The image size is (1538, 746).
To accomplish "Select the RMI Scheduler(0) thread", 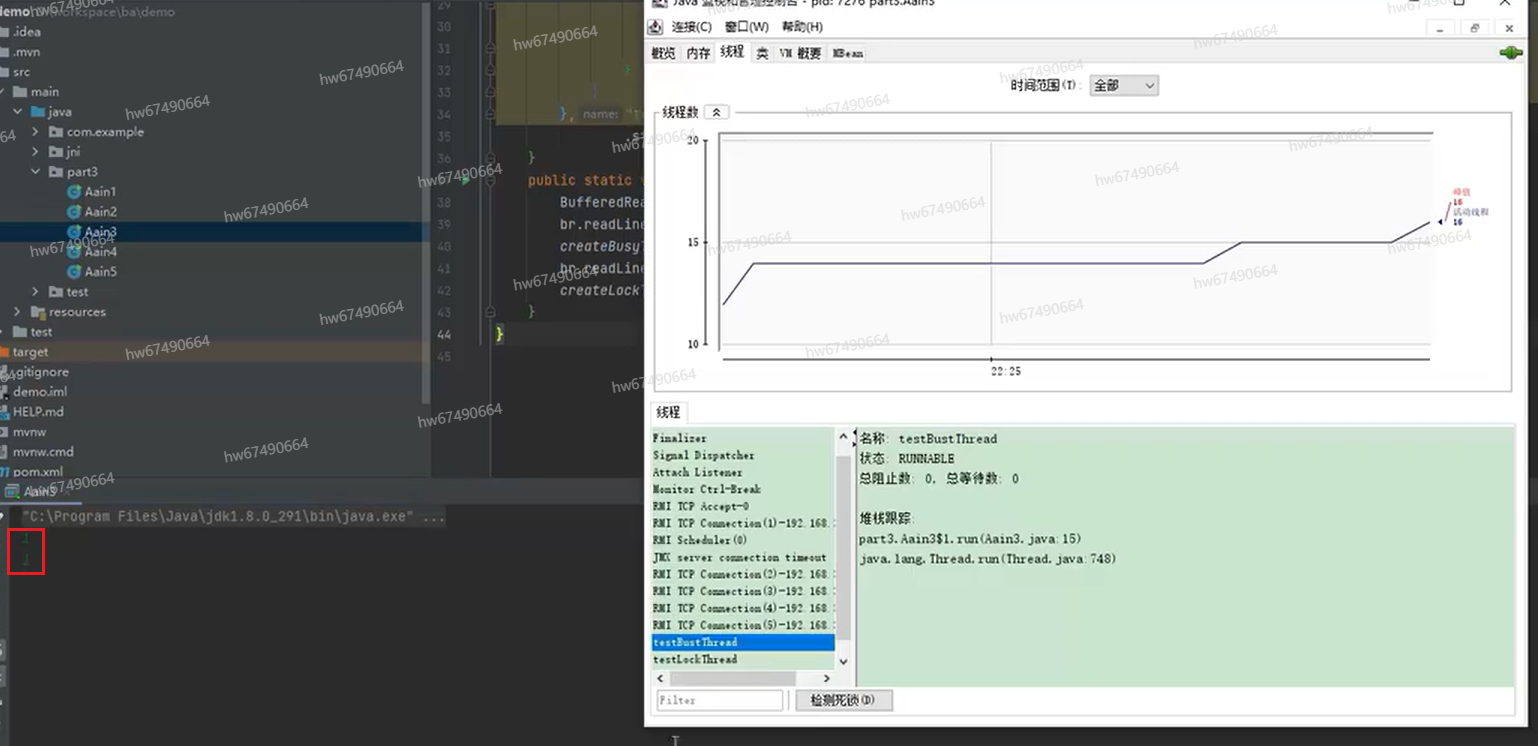I will point(742,541).
